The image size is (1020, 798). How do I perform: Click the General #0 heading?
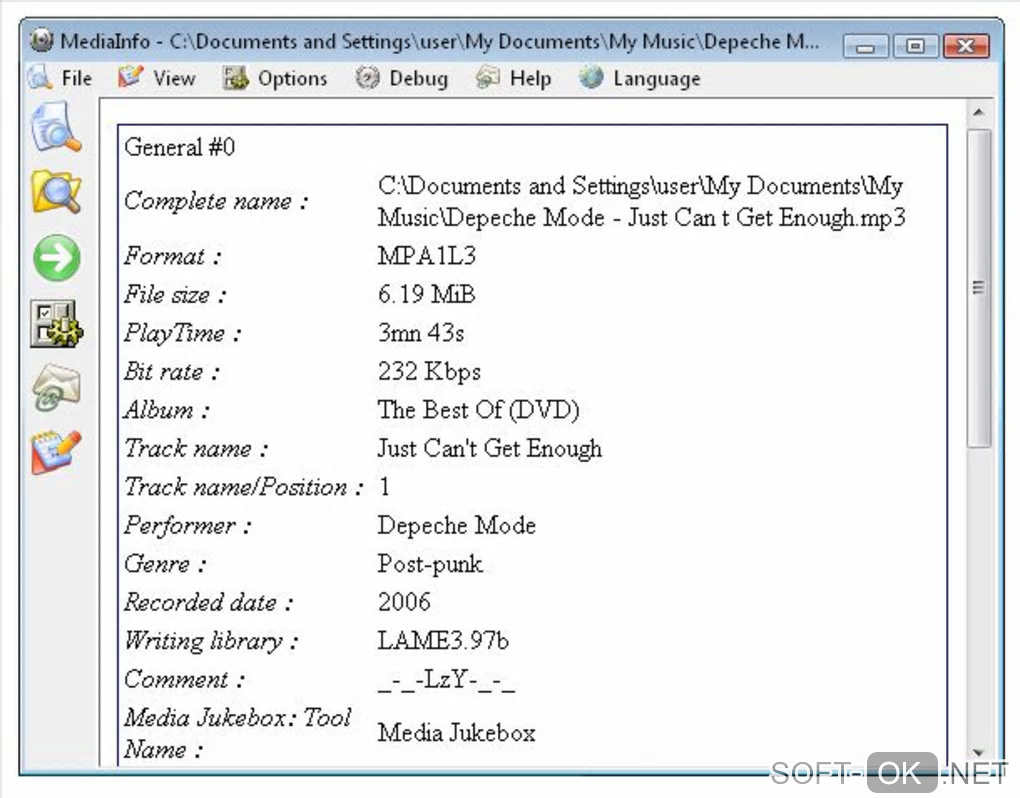coord(180,147)
